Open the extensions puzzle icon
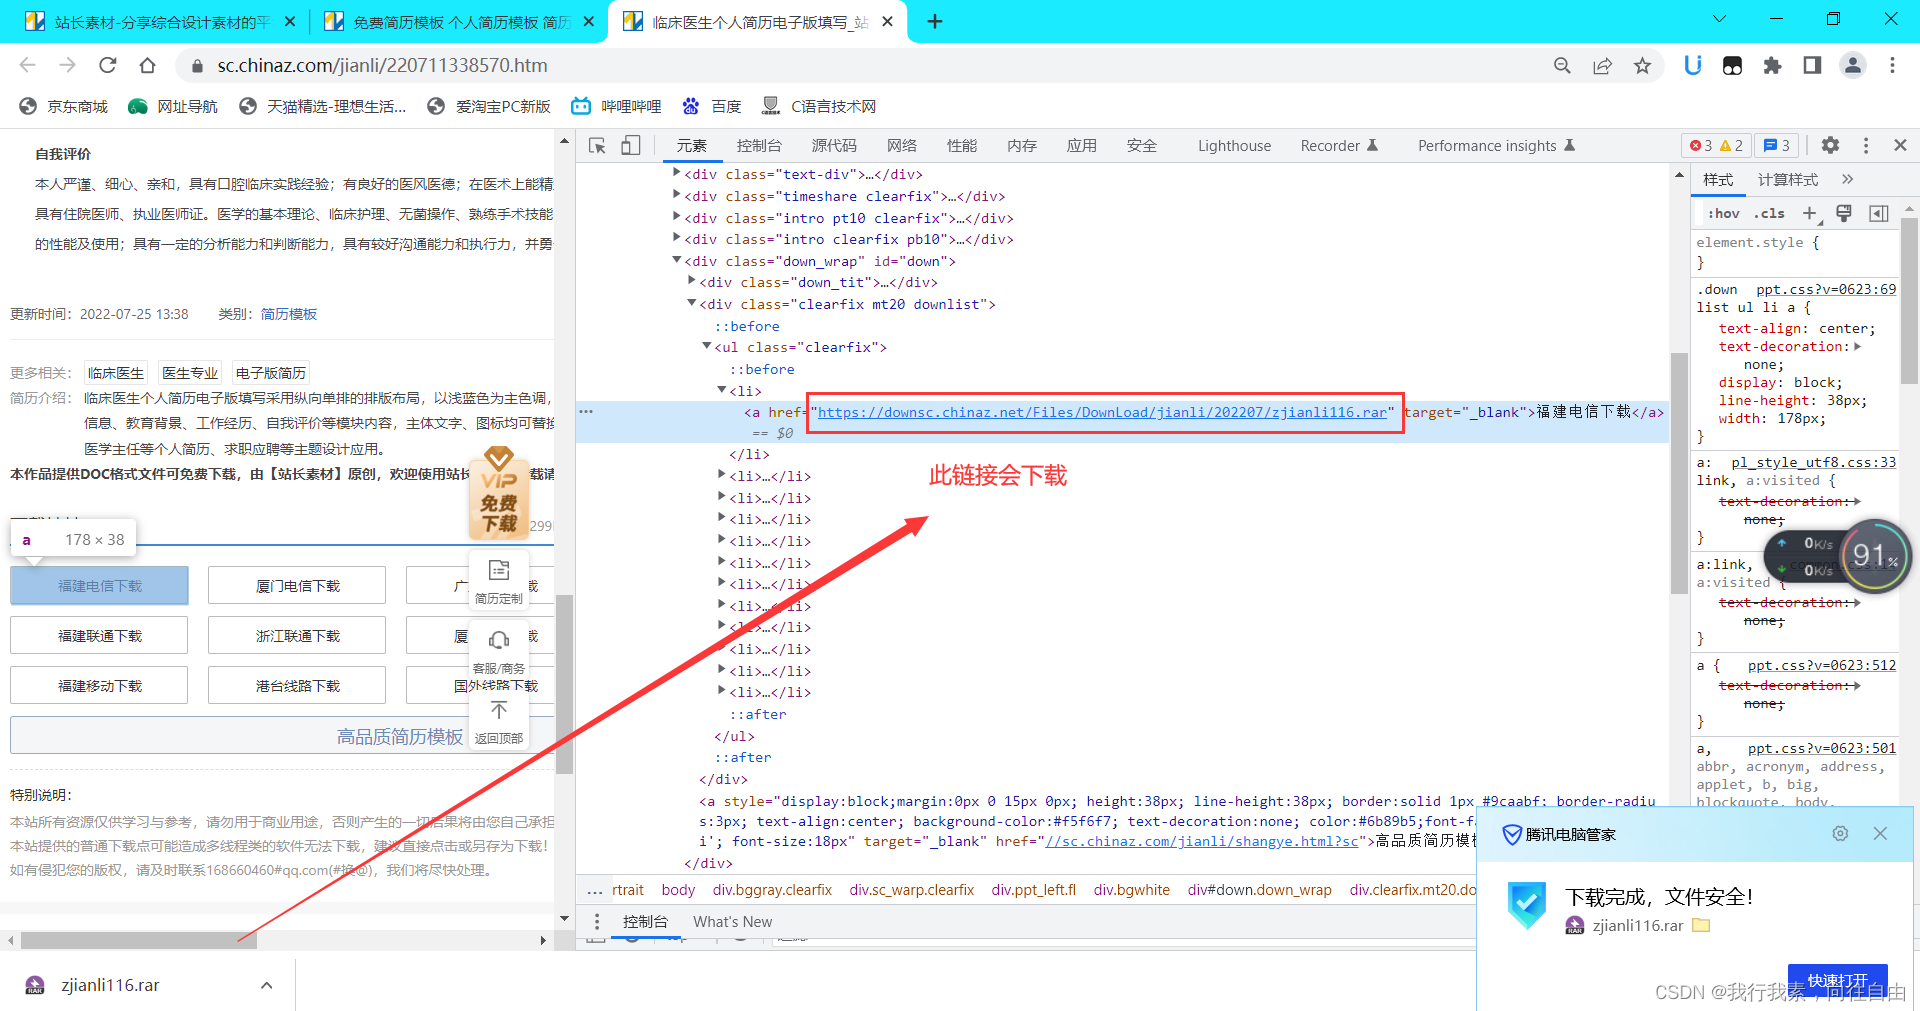This screenshot has width=1920, height=1011. [x=1772, y=65]
